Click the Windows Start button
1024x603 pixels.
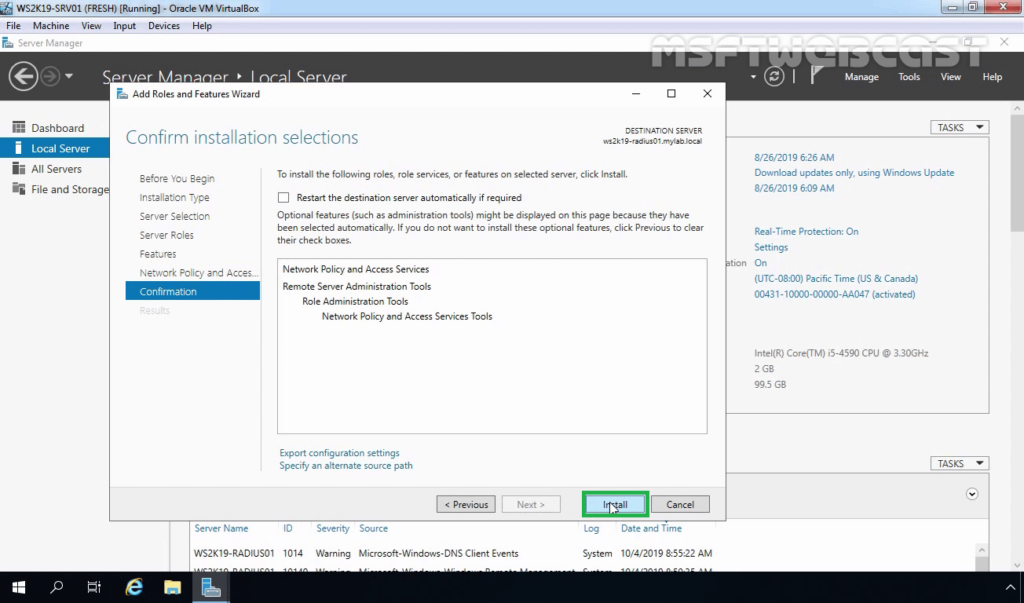pyautogui.click(x=18, y=587)
